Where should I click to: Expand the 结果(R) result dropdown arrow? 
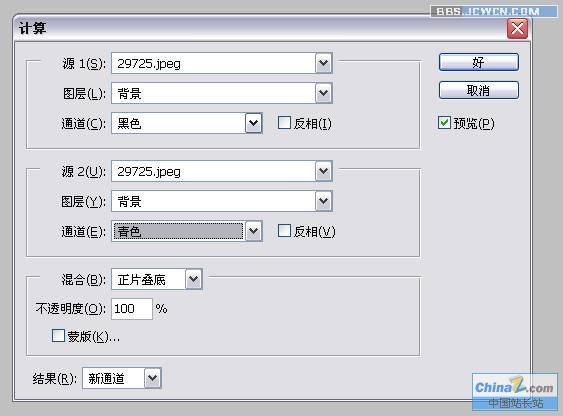point(153,378)
